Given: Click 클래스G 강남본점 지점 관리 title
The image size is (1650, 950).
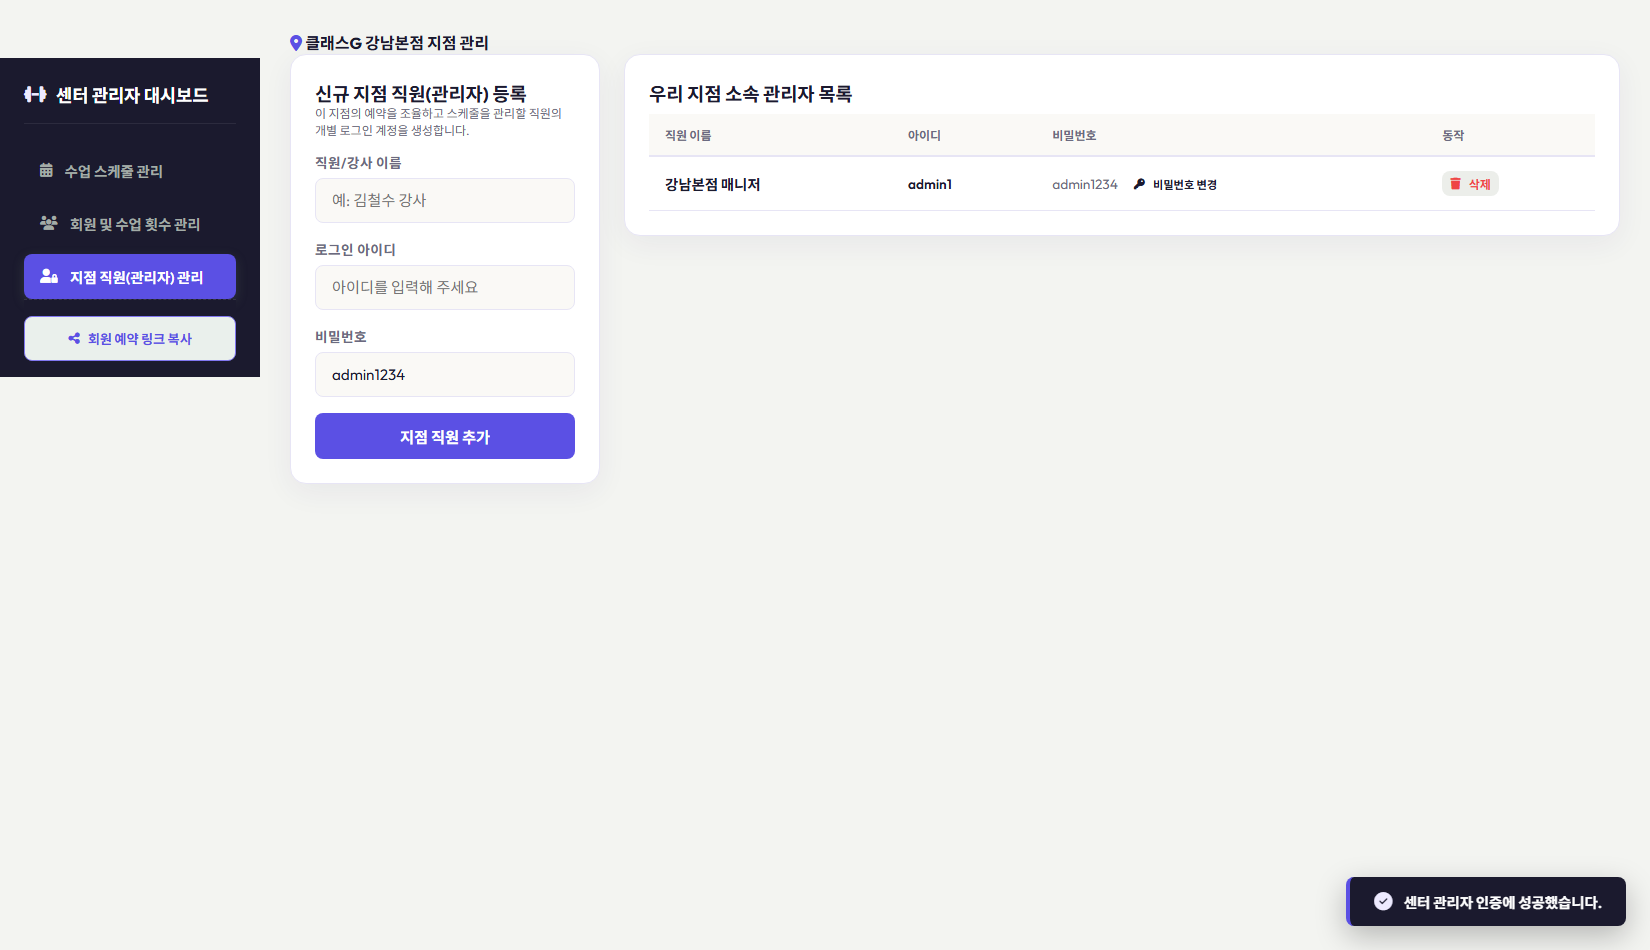Looking at the screenshot, I should (397, 43).
